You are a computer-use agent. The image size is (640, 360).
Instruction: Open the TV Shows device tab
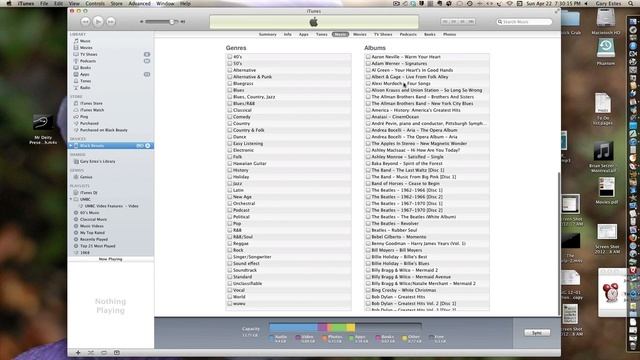pos(383,34)
